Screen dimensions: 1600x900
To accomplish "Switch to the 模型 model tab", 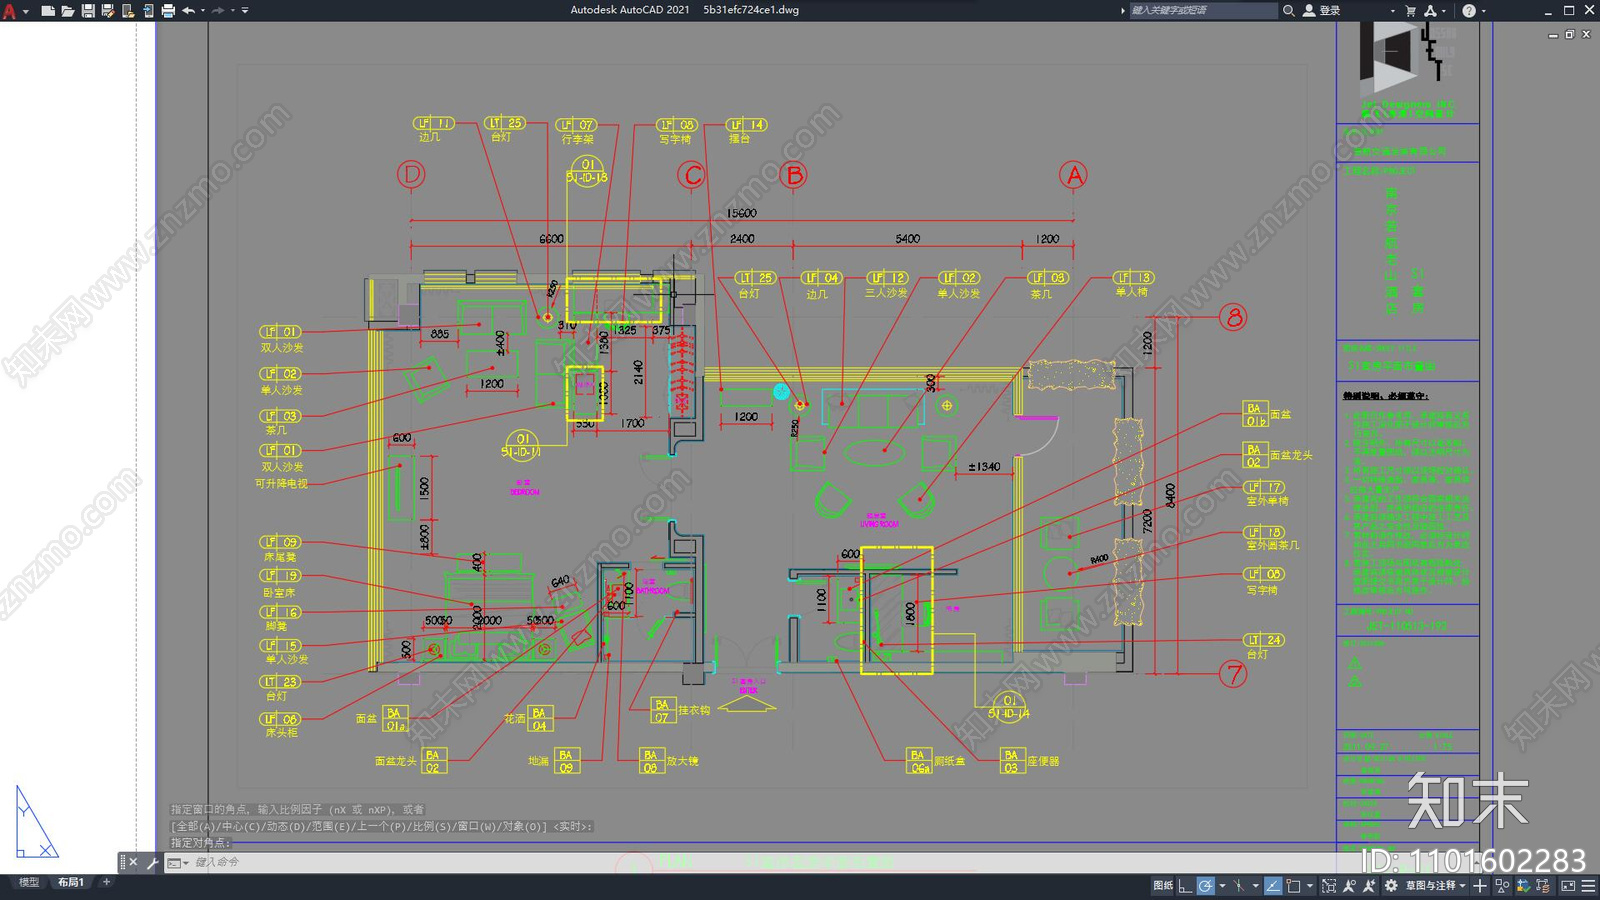I will [29, 882].
